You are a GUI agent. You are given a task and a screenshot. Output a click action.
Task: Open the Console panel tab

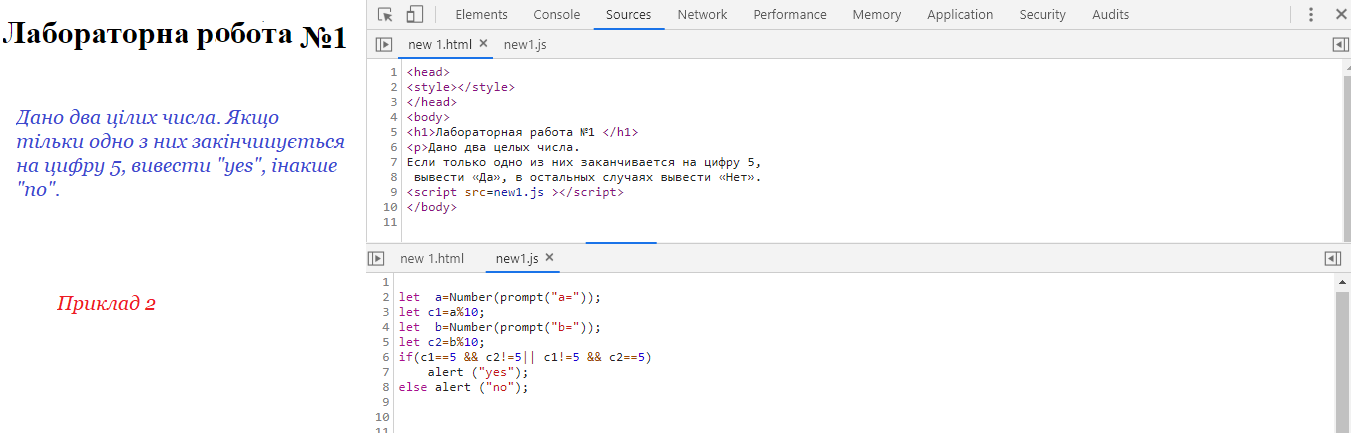556,15
